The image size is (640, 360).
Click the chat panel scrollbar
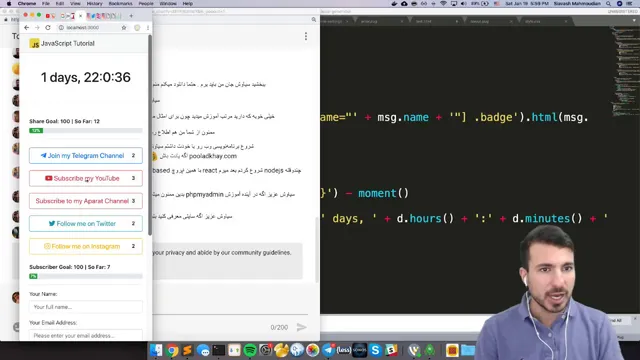coord(317,249)
